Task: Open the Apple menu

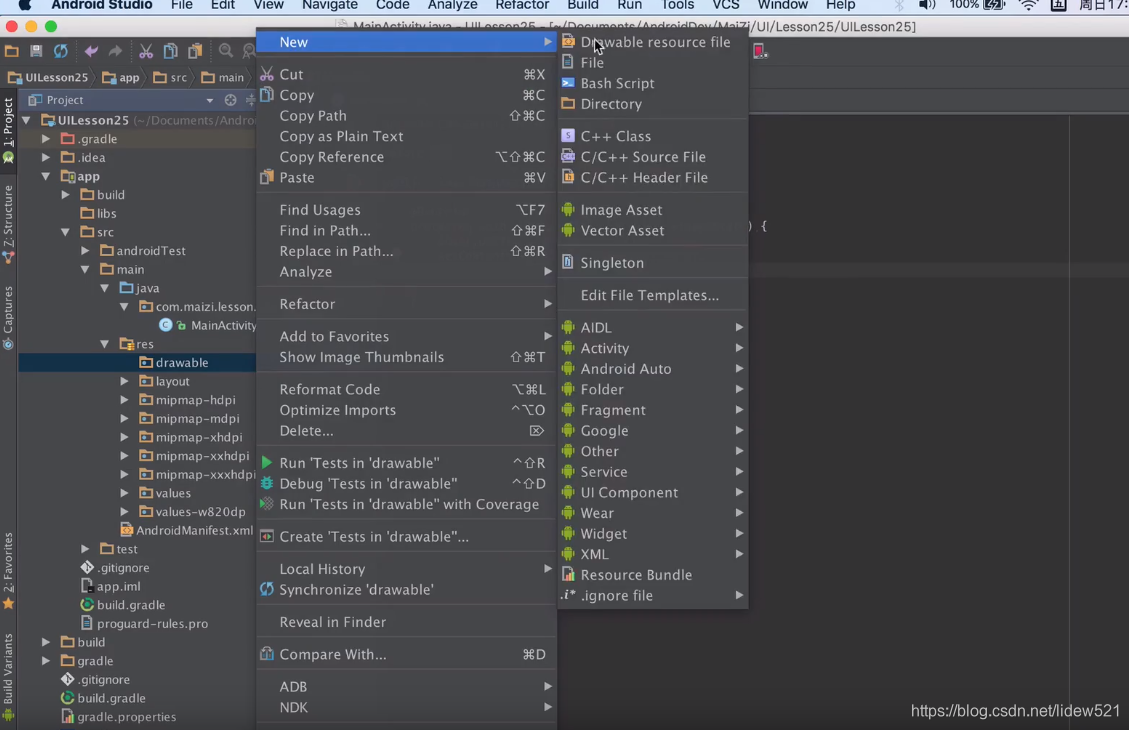Action: point(24,5)
